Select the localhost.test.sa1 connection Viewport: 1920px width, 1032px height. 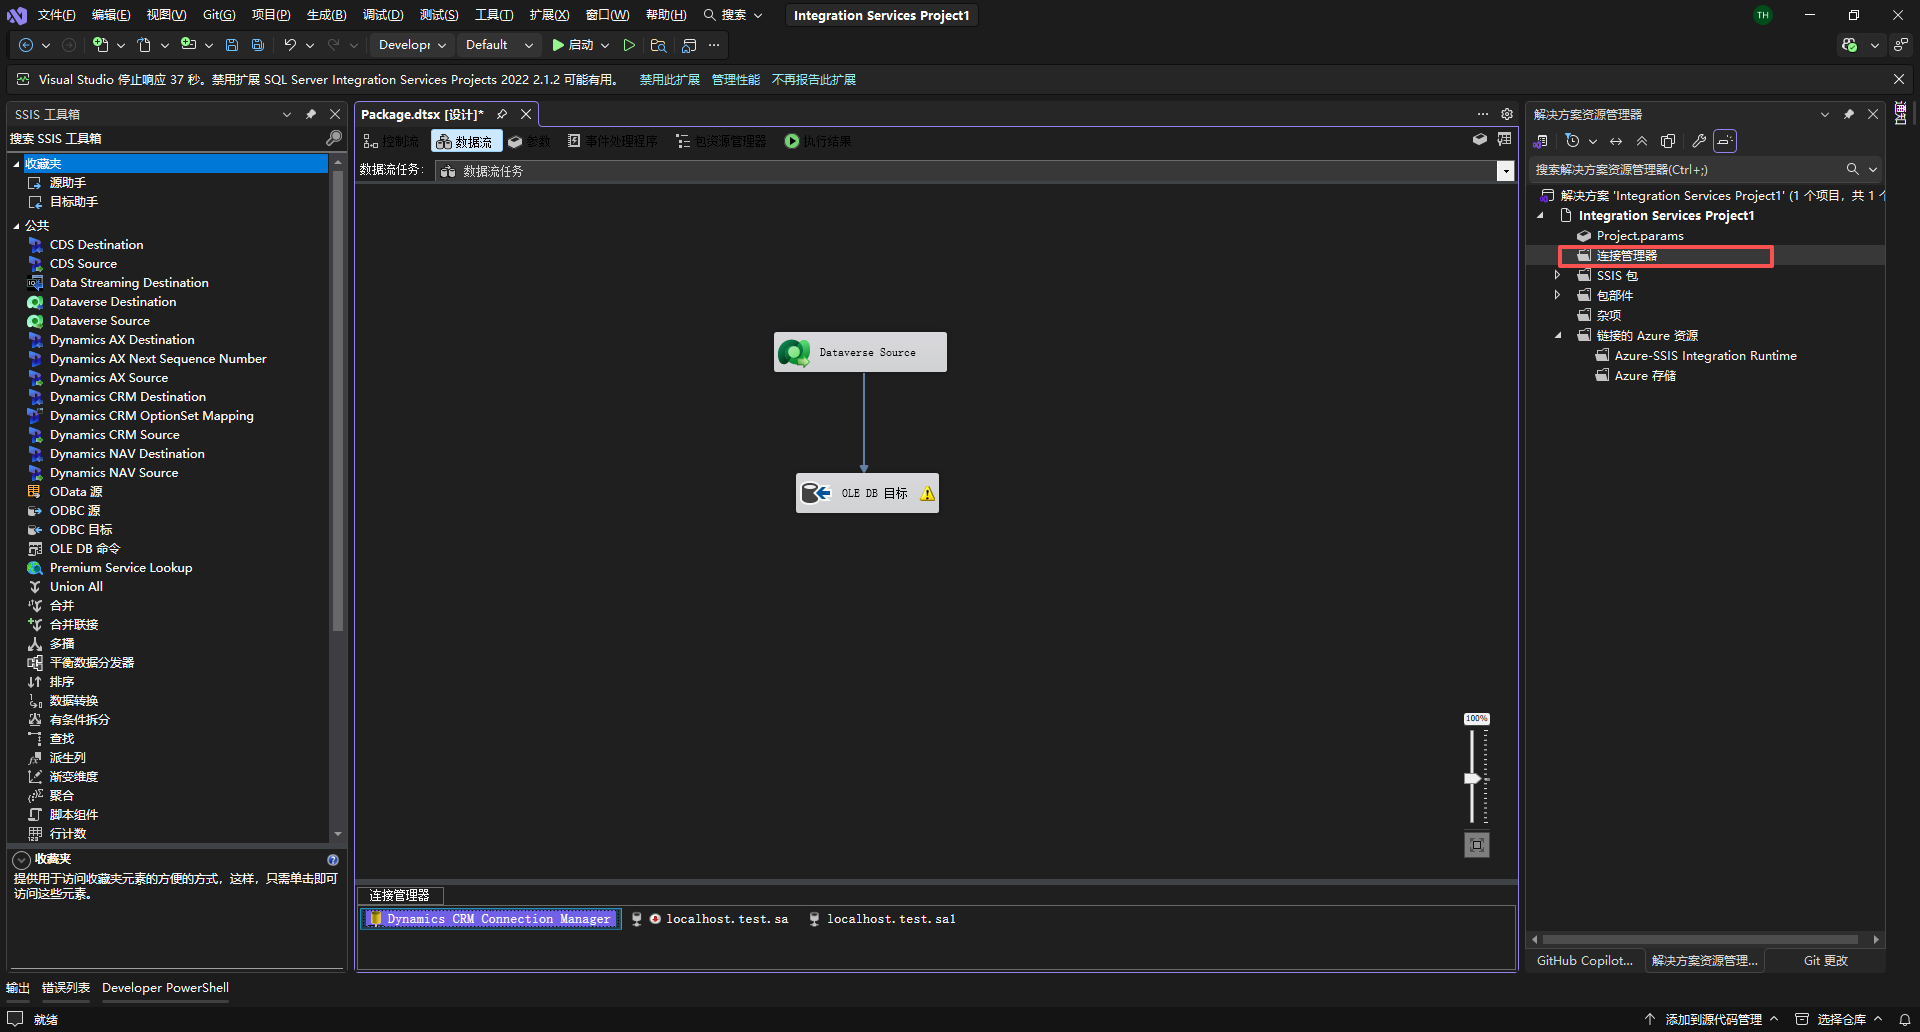click(x=882, y=919)
